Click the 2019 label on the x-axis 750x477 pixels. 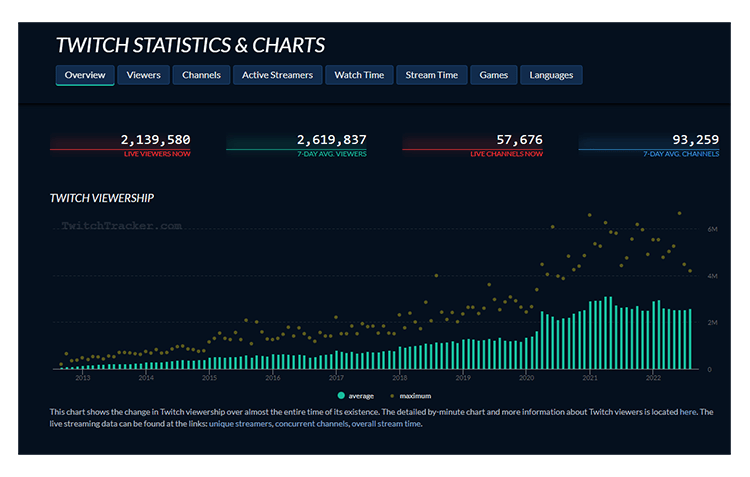pyautogui.click(x=463, y=378)
